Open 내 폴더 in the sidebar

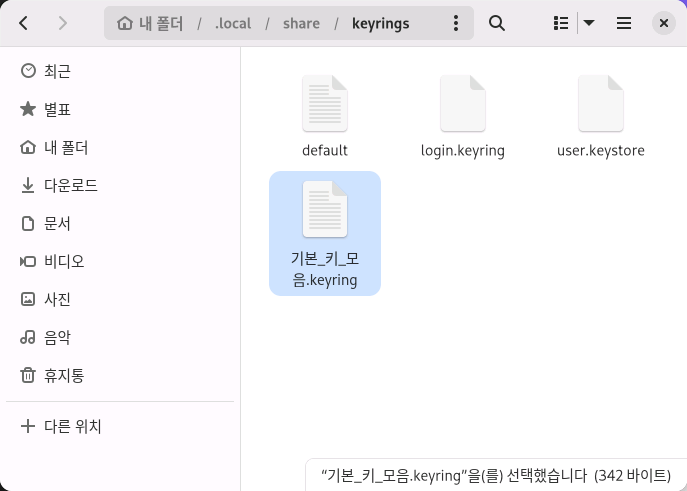[120, 147]
